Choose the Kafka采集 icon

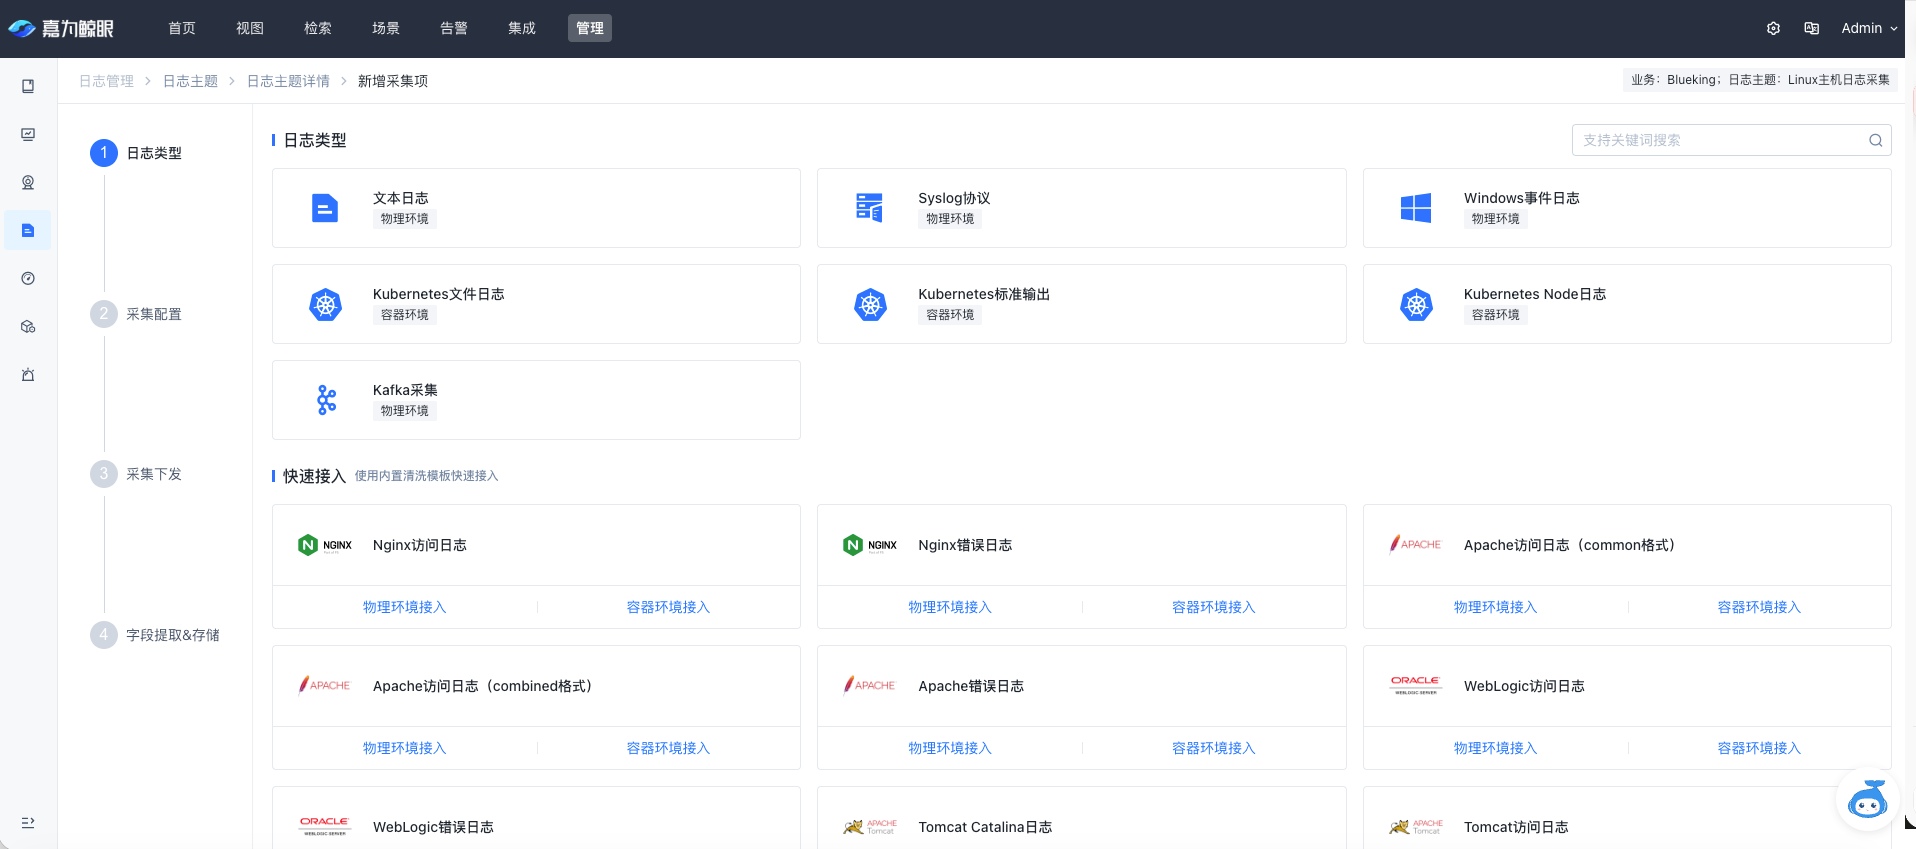(326, 400)
